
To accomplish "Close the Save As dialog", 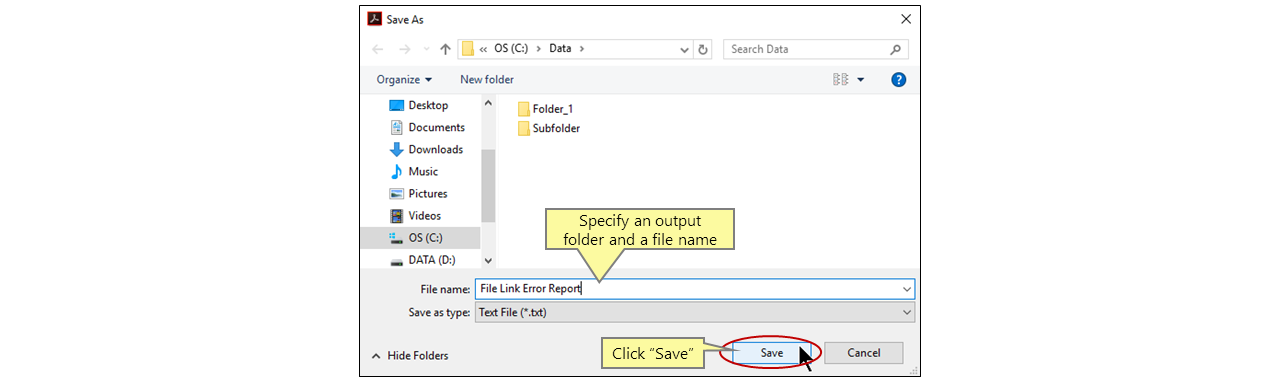I will (x=905, y=18).
